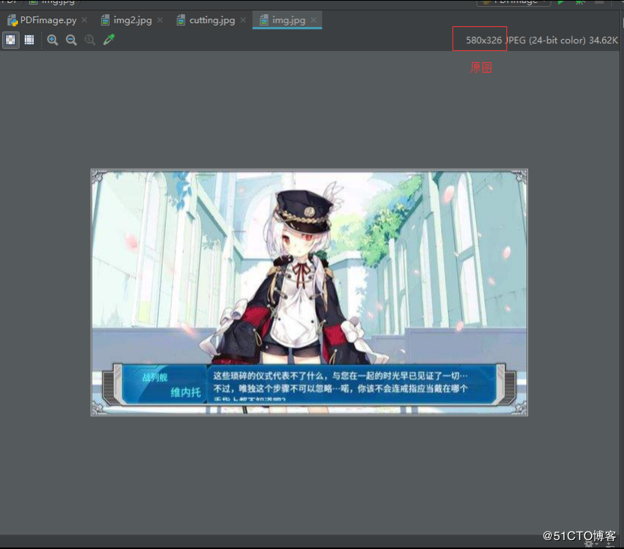Viewport: 624px width, 549px height.
Task: Select the img.jpg tab
Action: click(289, 20)
